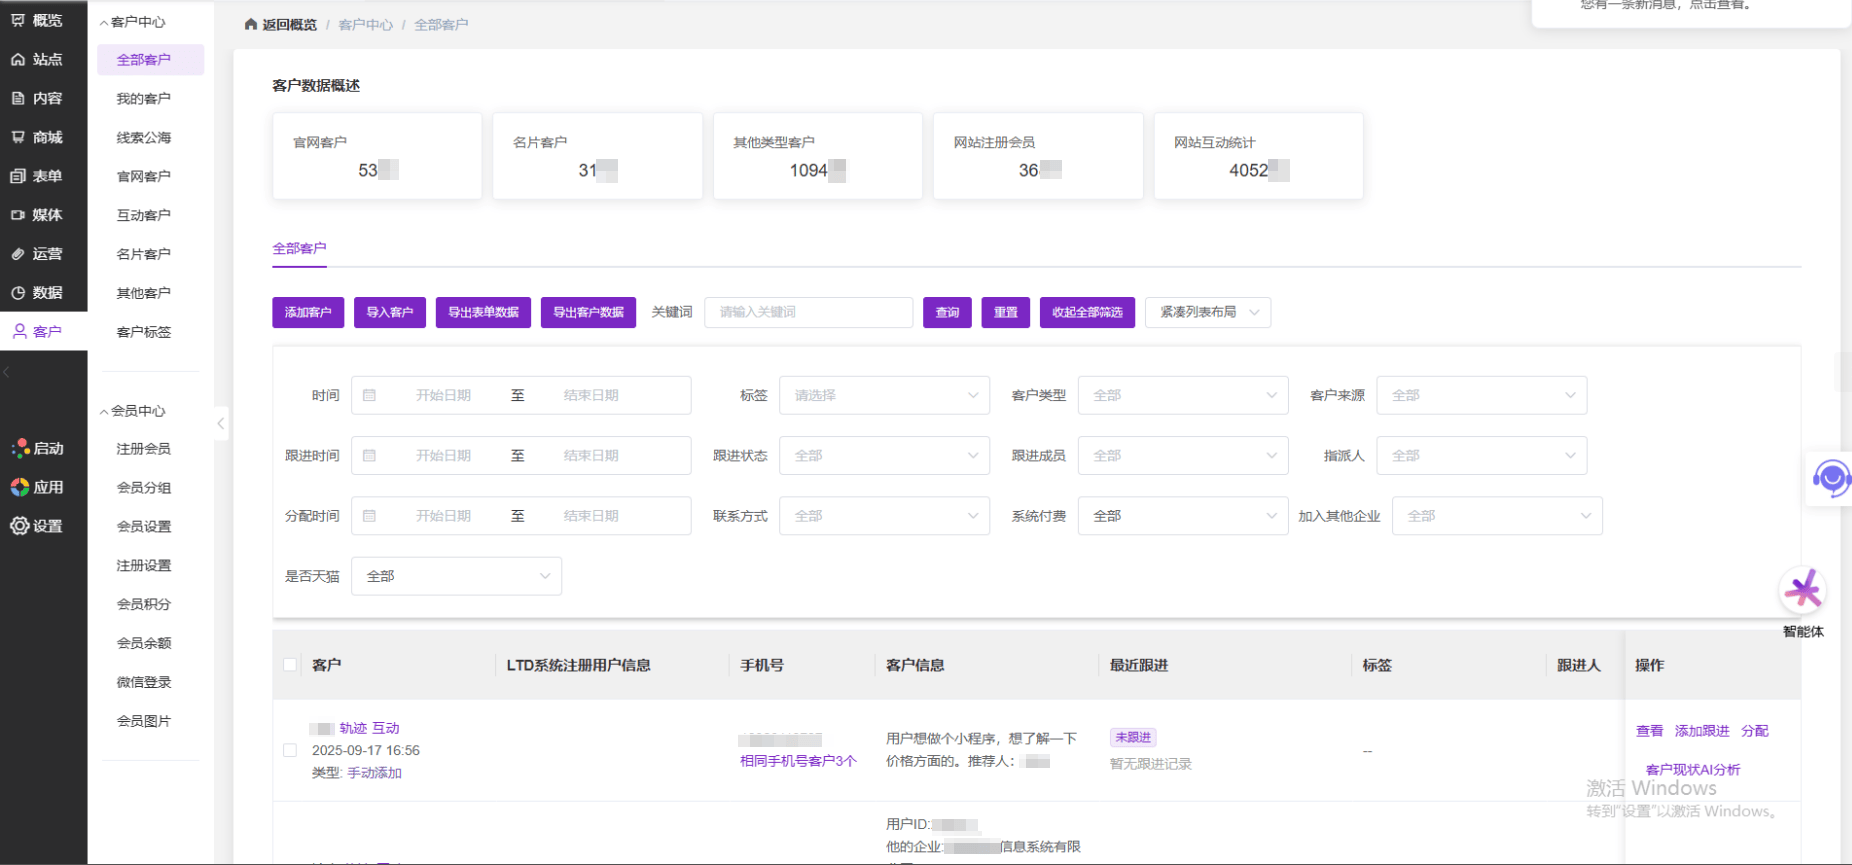Open the 商城 shop section
The image size is (1852, 865).
point(37,137)
